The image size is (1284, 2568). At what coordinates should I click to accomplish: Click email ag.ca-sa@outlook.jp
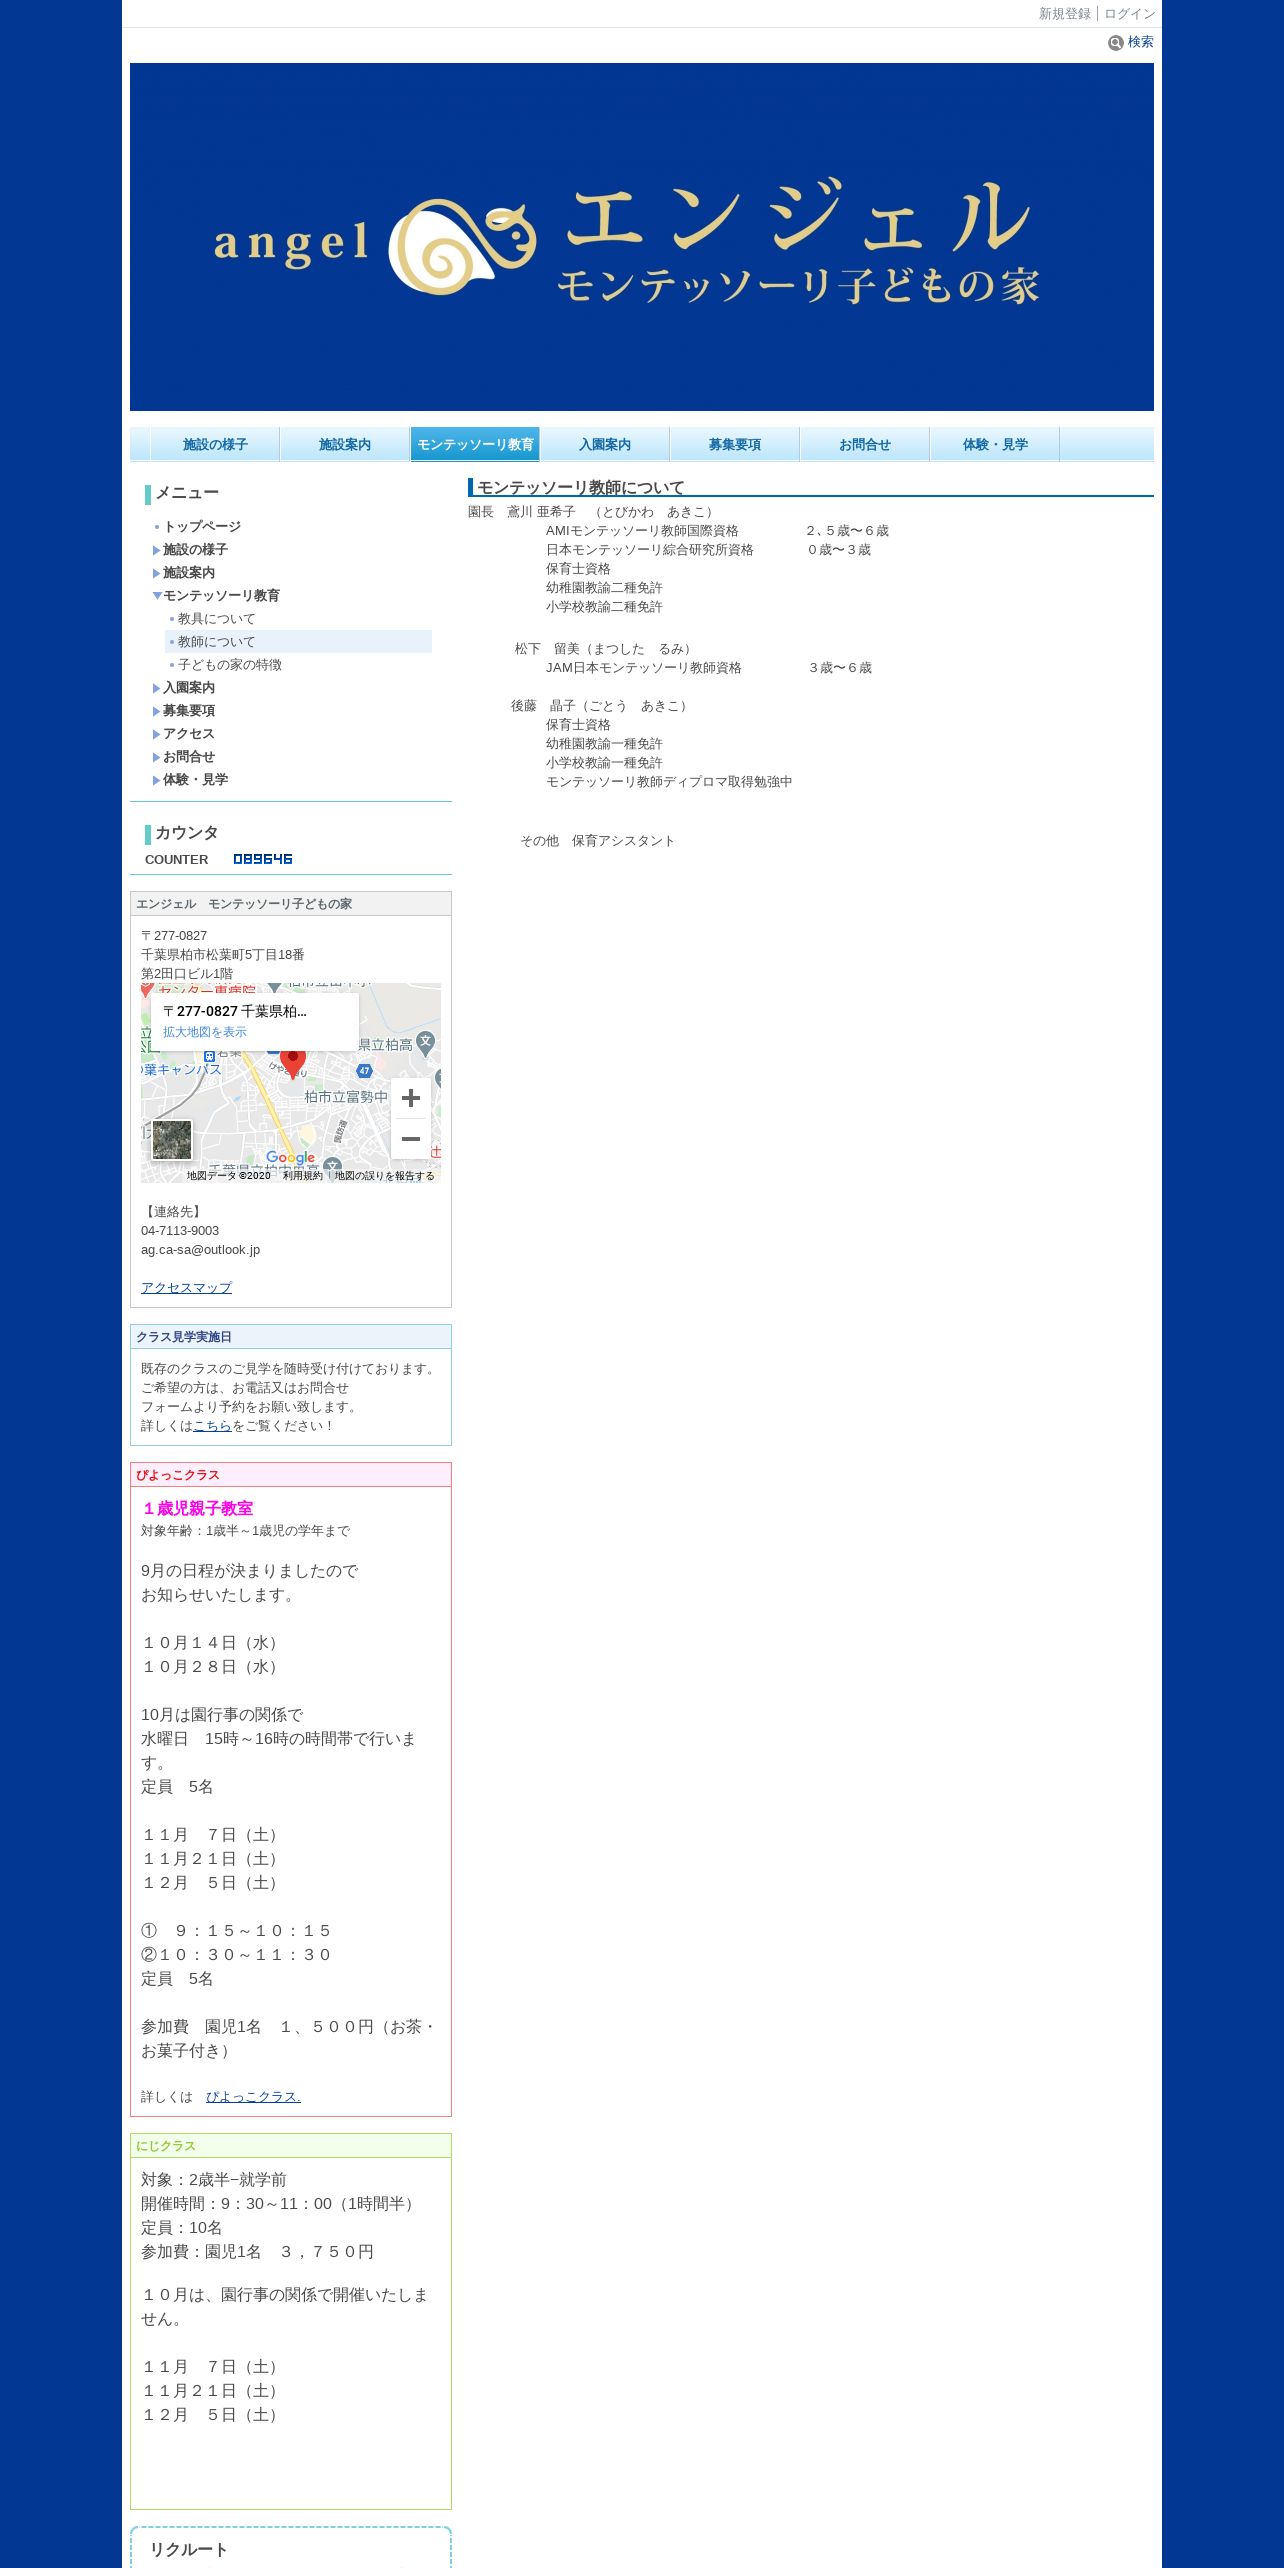(200, 1250)
